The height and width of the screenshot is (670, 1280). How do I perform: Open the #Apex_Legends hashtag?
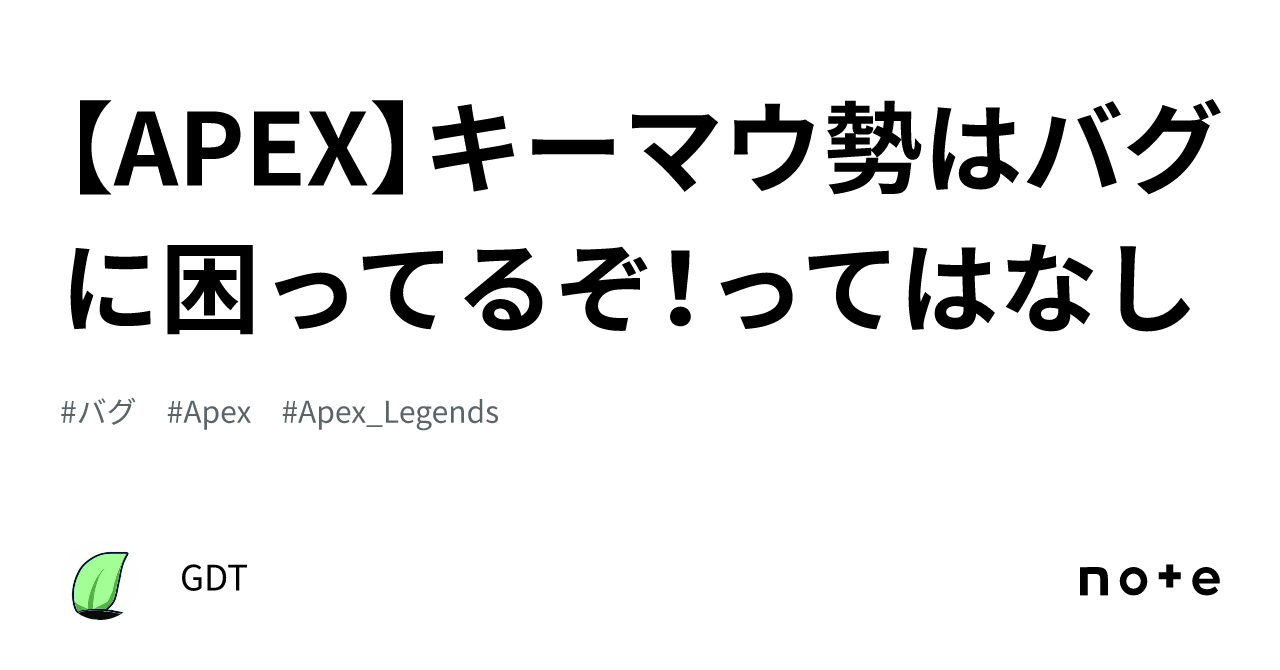click(390, 412)
